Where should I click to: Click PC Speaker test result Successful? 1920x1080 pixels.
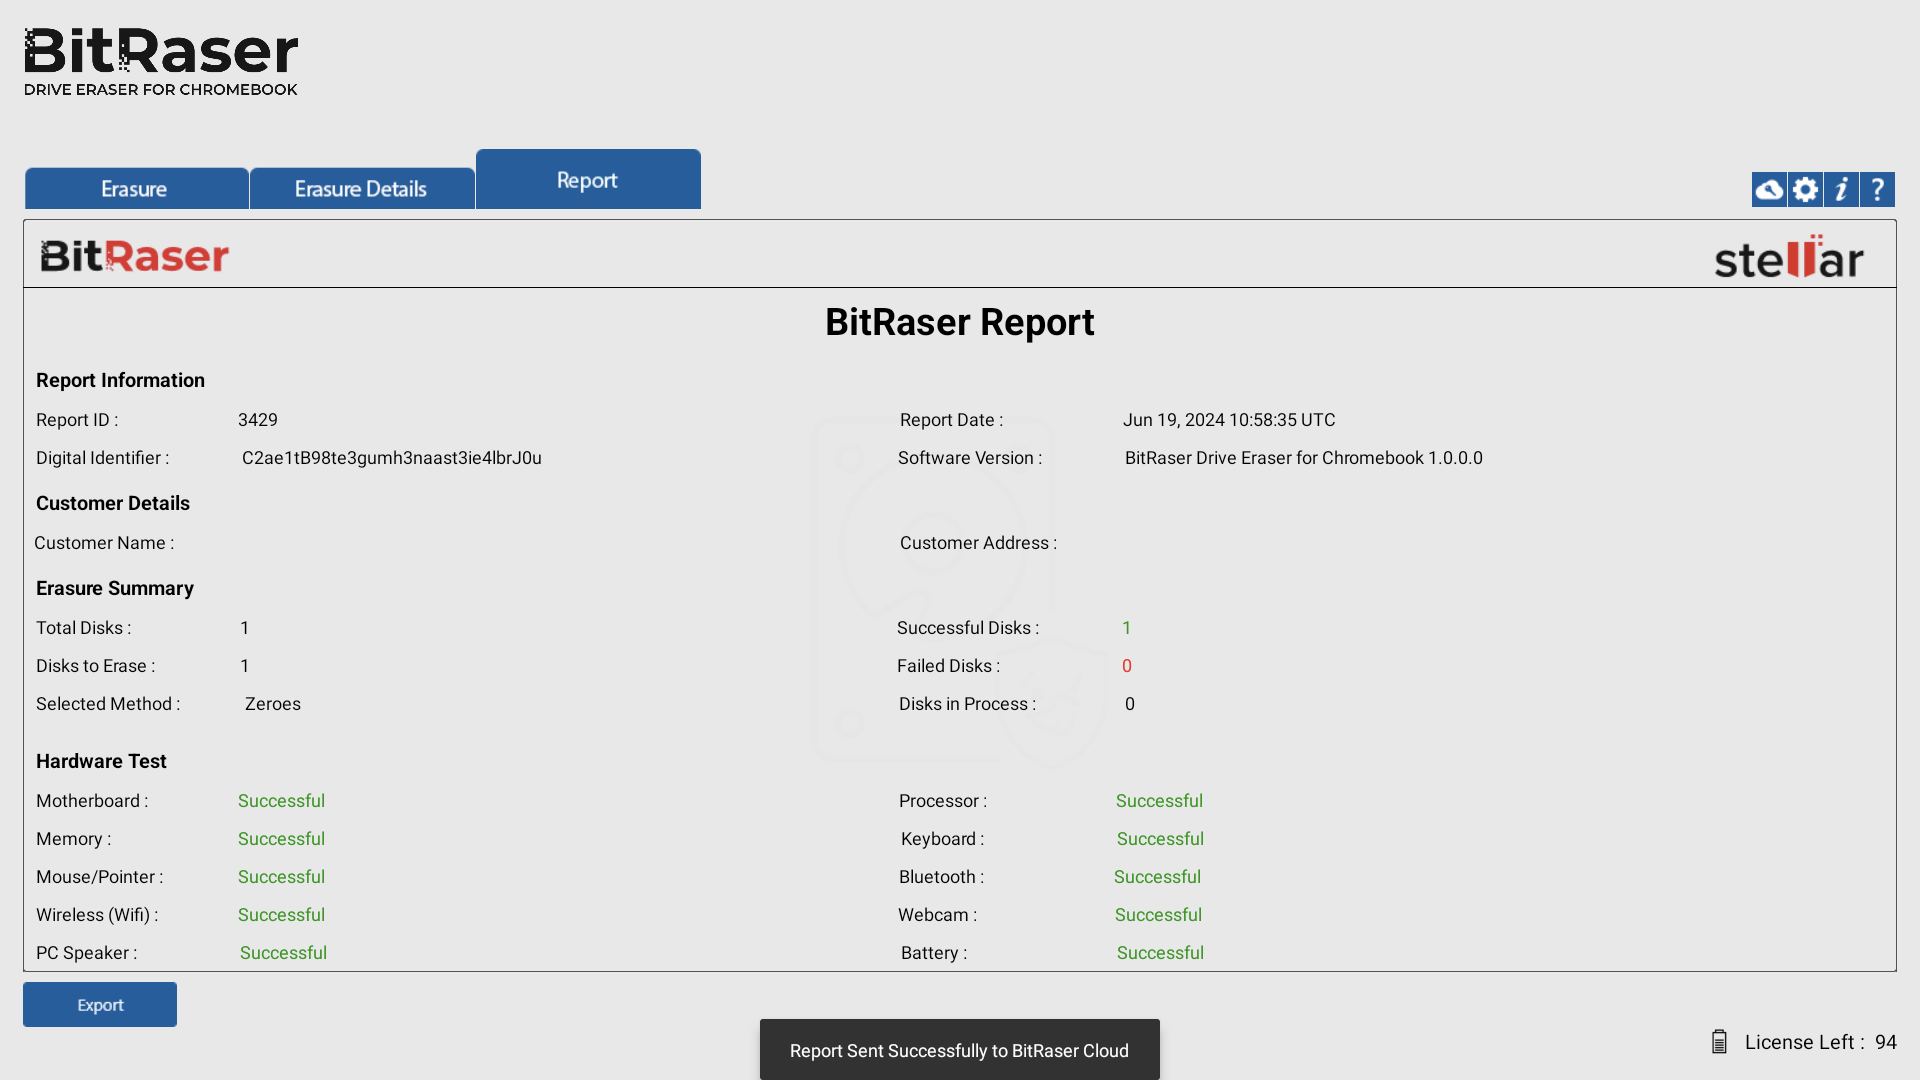click(283, 953)
